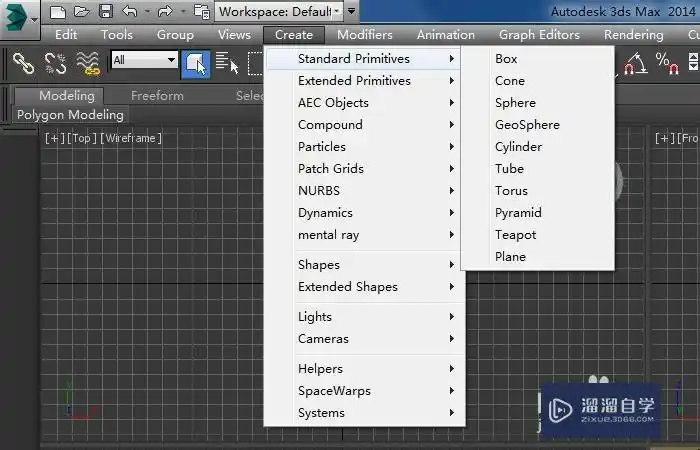Click the Polygon Modeling panel button
The height and width of the screenshot is (450, 700).
70,115
